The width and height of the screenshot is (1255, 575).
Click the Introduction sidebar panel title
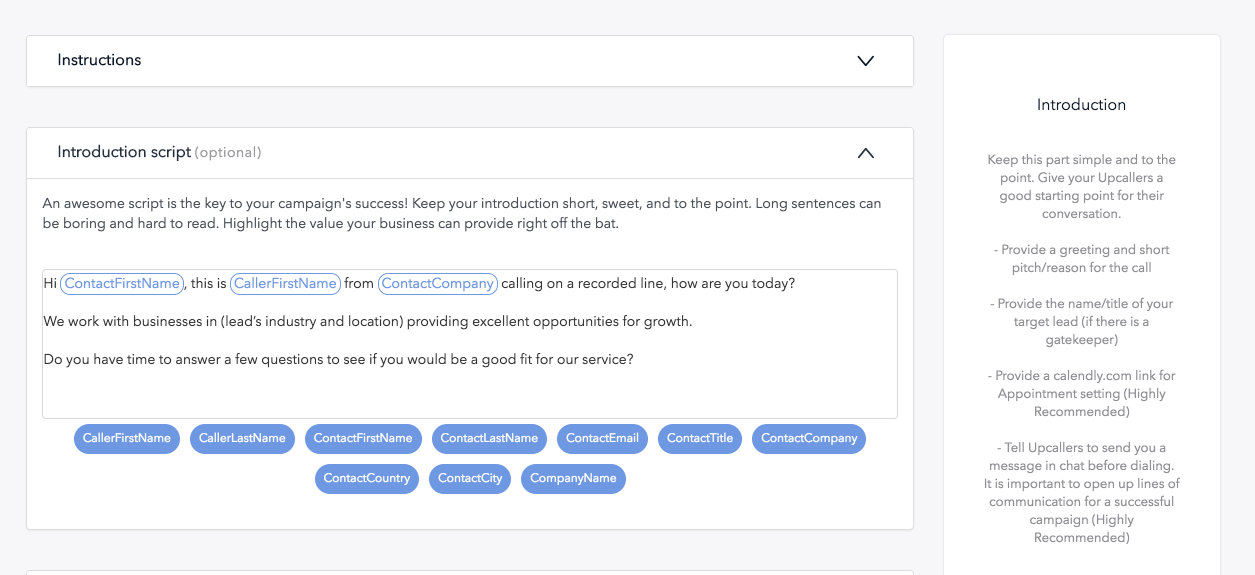tap(1081, 105)
